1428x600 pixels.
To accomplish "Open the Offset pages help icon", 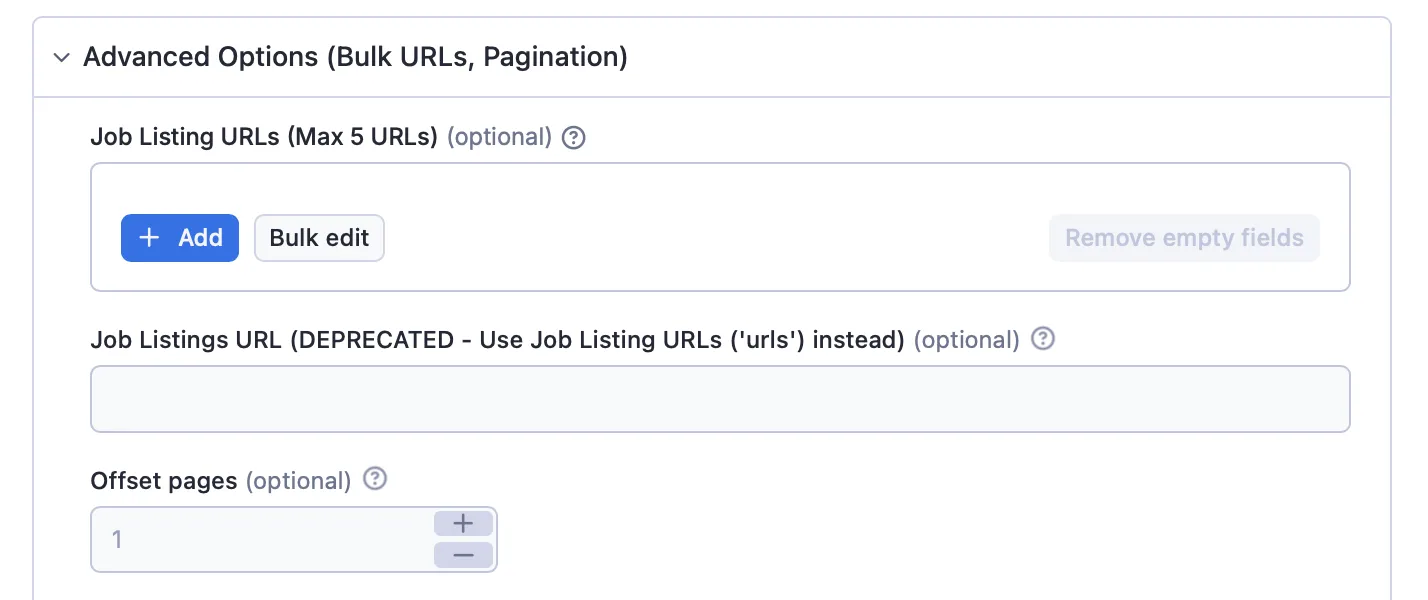I will (x=375, y=480).
